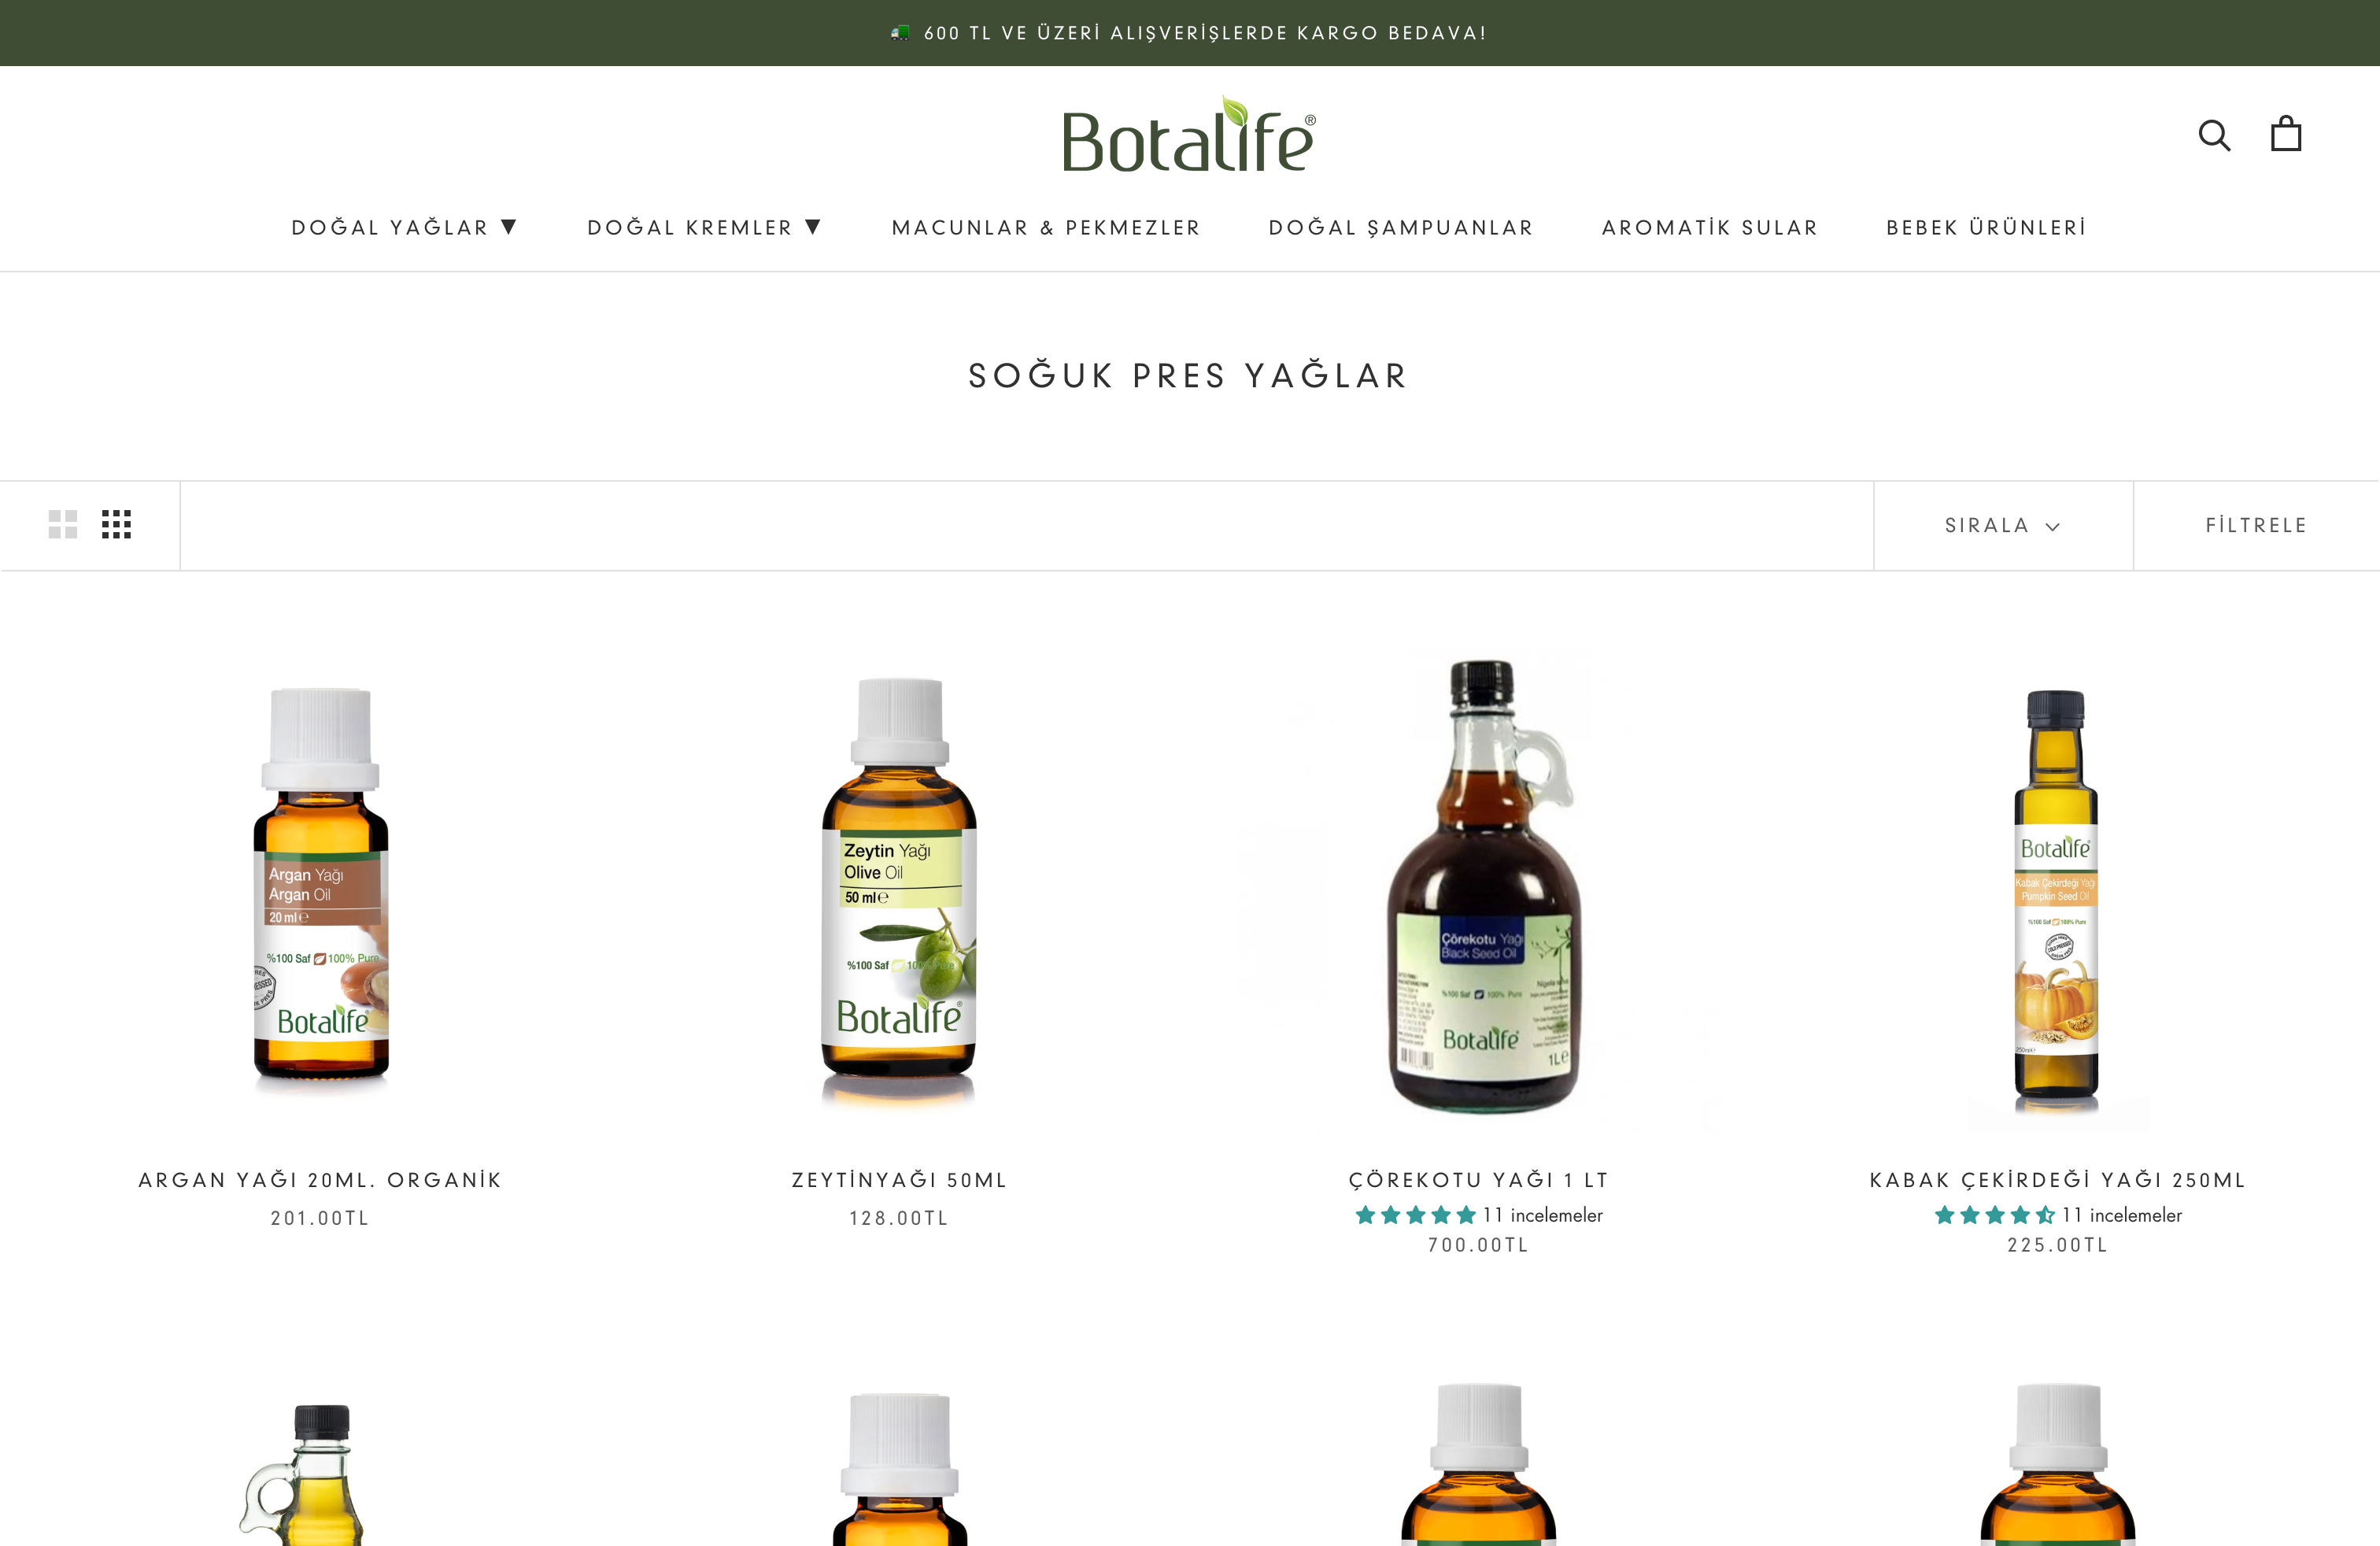Viewport: 2380px width, 1546px height.
Task: Open Aromatik Sular category
Action: (1710, 228)
